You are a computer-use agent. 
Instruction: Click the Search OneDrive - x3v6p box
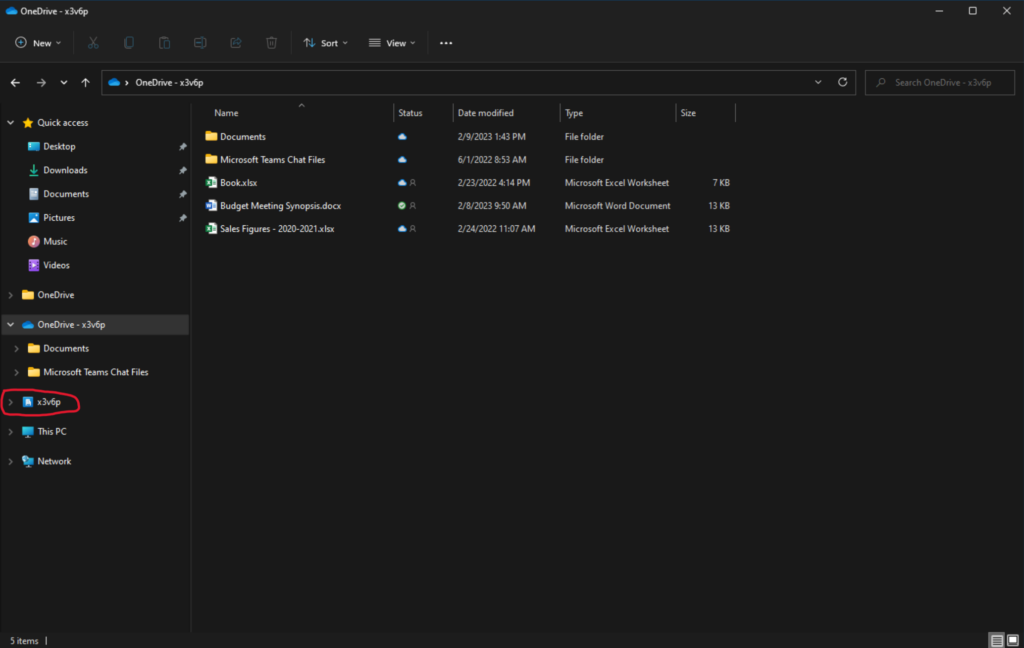[x=940, y=82]
